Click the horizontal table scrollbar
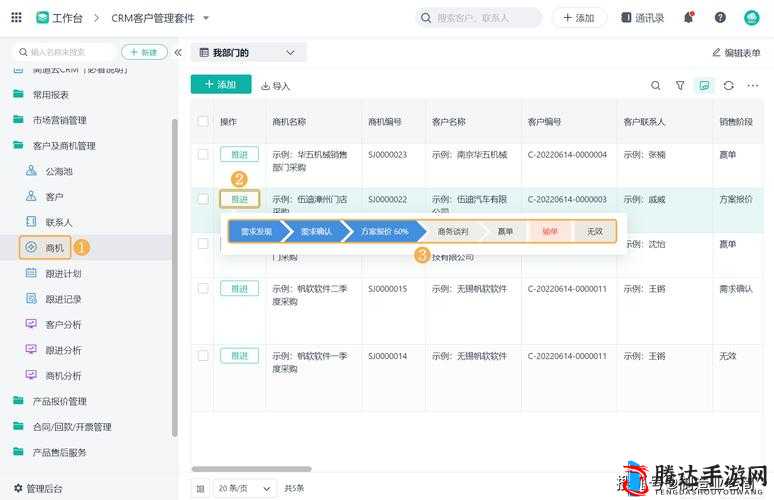This screenshot has height=500, width=774. point(251,469)
